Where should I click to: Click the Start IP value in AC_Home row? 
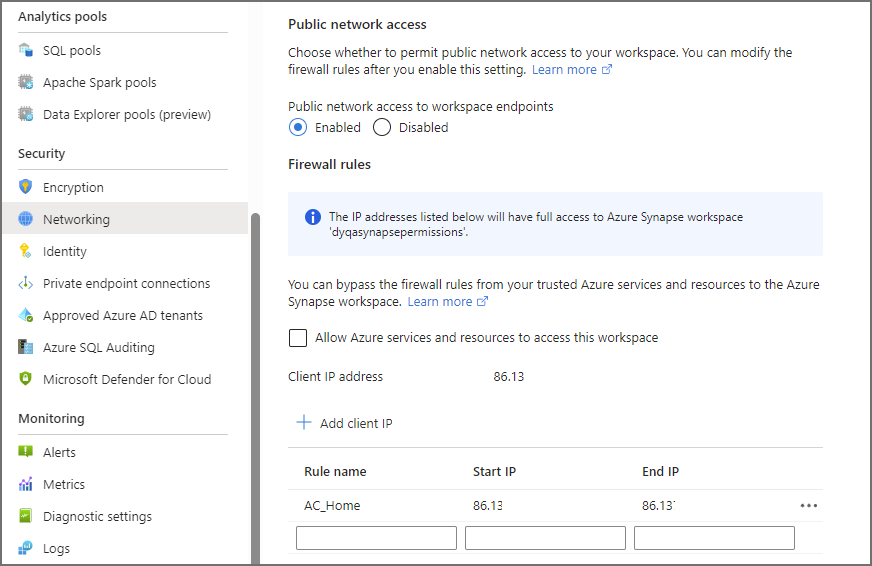[x=488, y=505]
